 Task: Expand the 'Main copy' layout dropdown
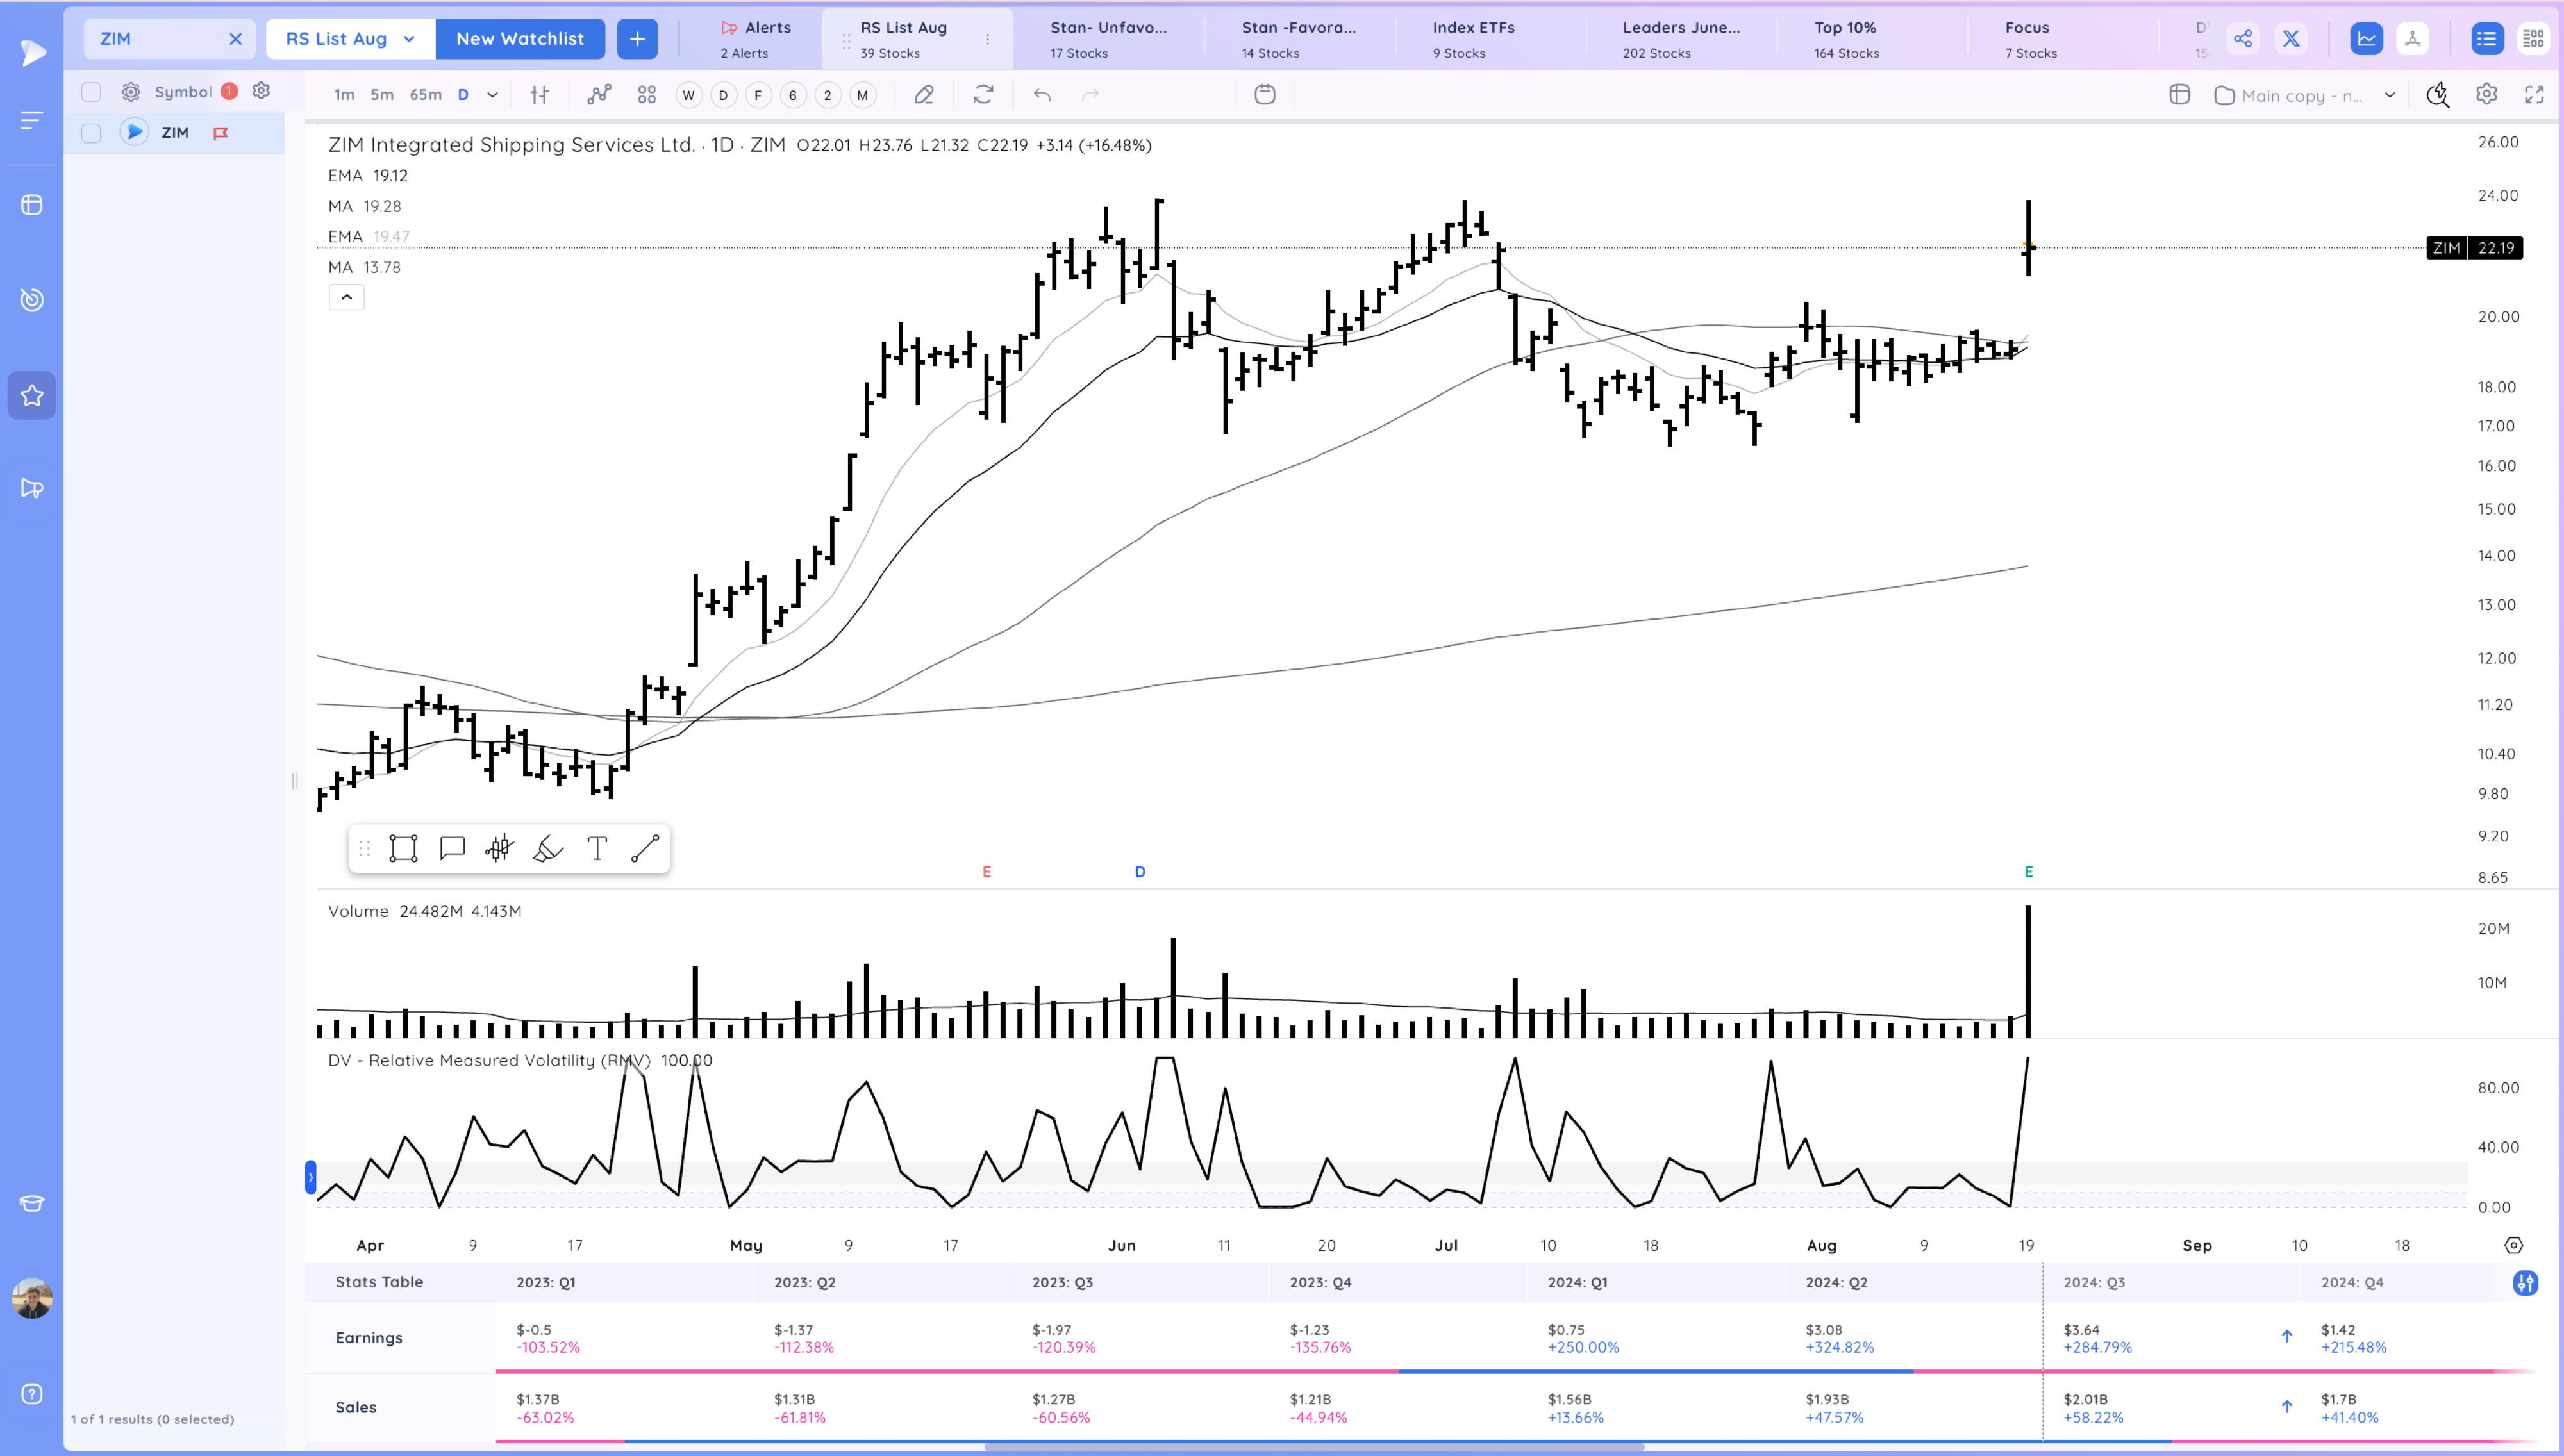pos(2390,95)
